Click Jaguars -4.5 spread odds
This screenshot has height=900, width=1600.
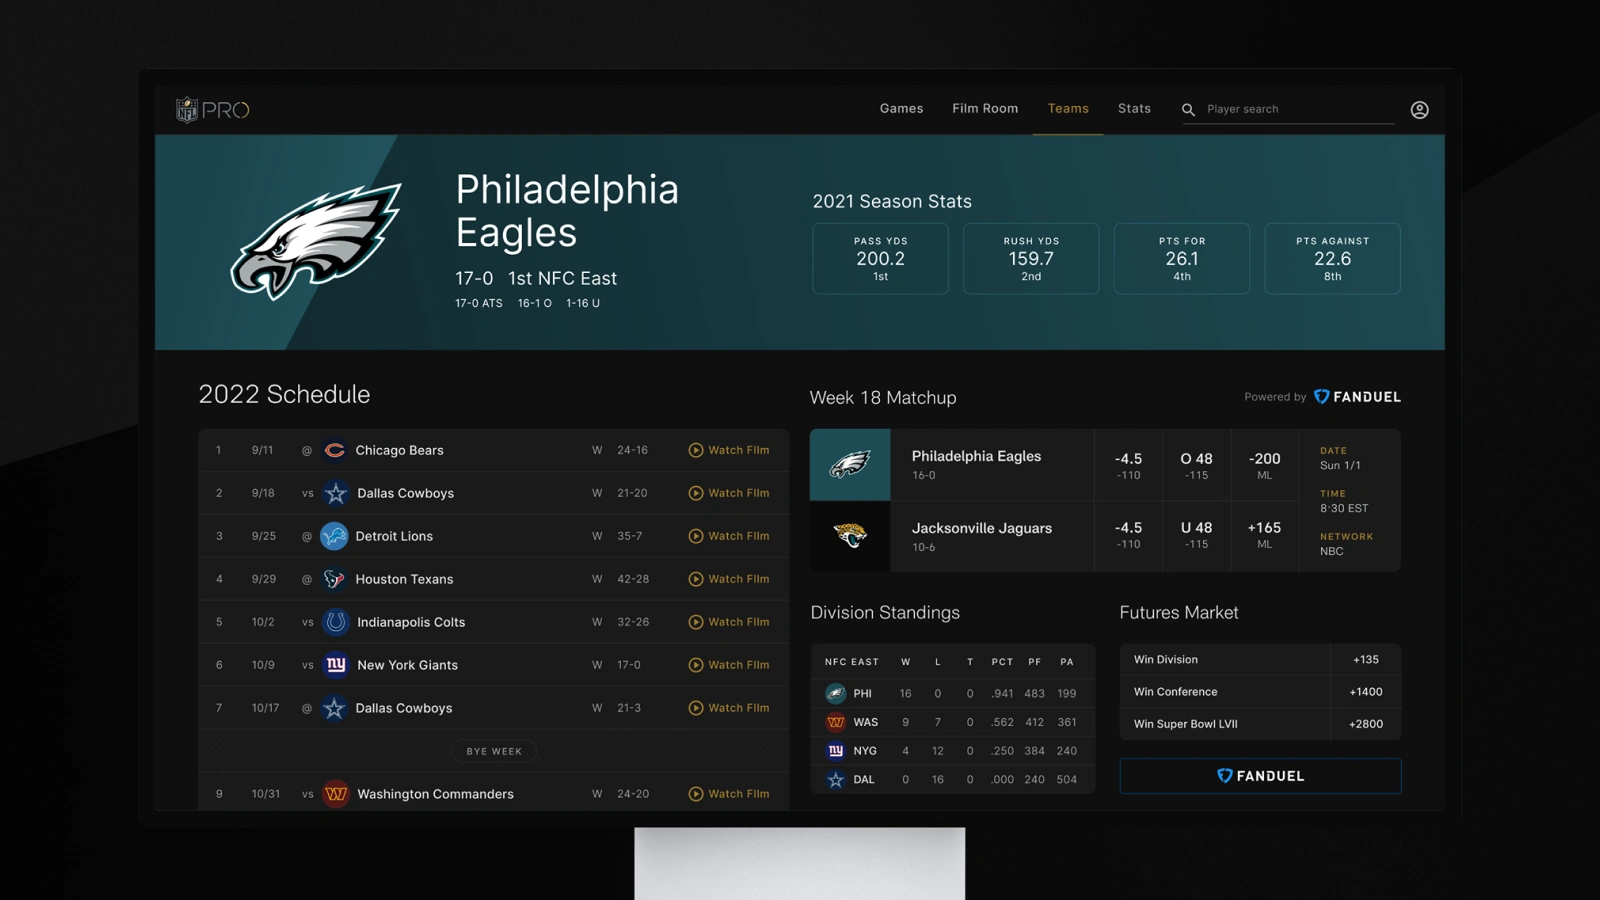(1128, 535)
